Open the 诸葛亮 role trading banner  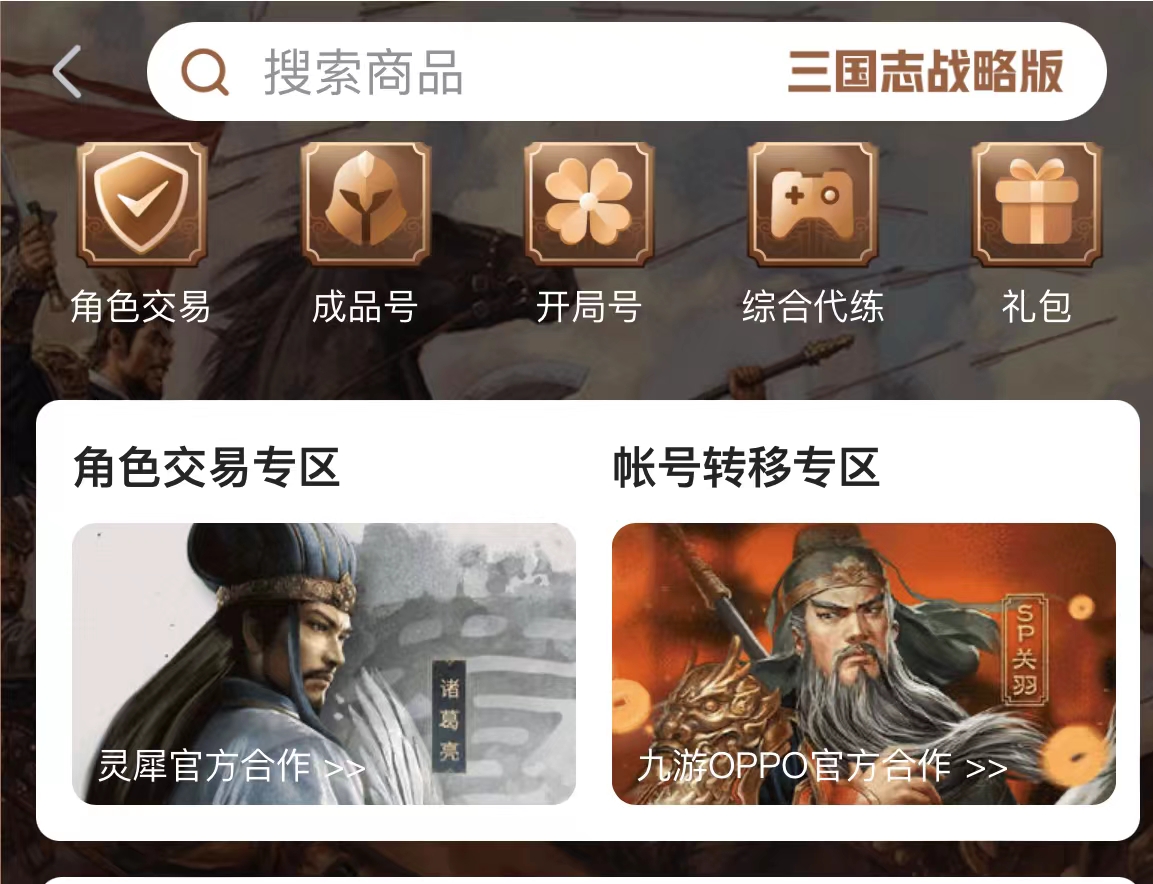click(x=324, y=663)
